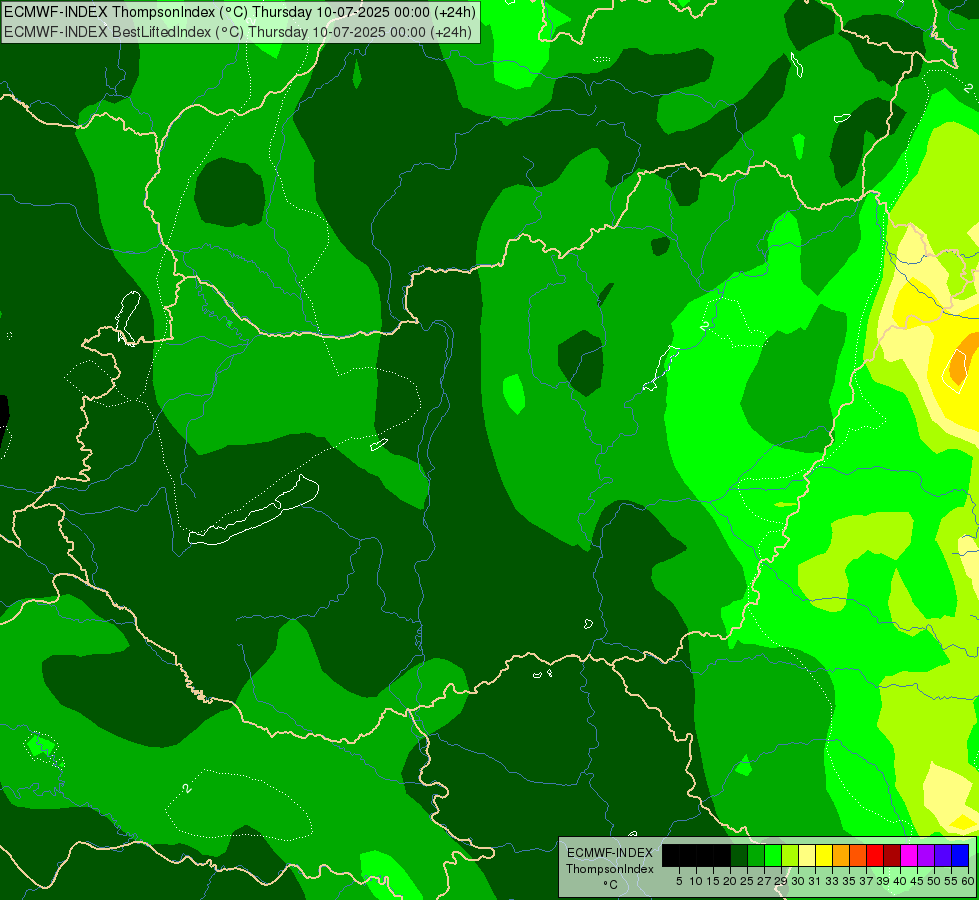979x900 pixels.
Task: Click the legend's 'ECMWF-INDEX' label
Action: tap(610, 853)
